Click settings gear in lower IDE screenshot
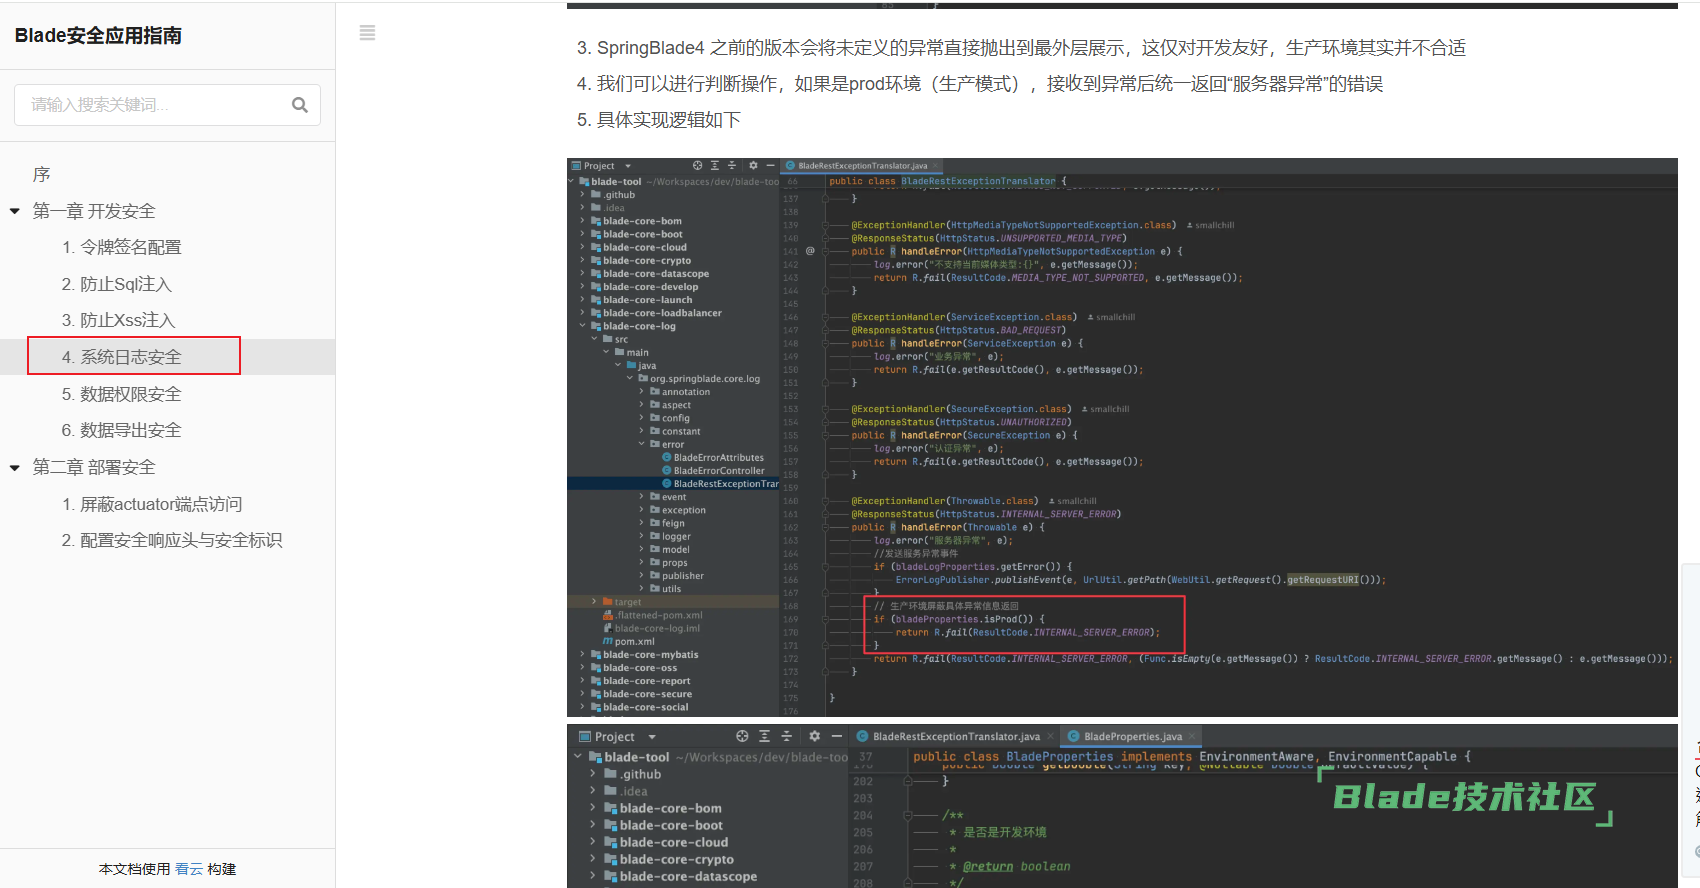1700x888 pixels. [x=814, y=736]
